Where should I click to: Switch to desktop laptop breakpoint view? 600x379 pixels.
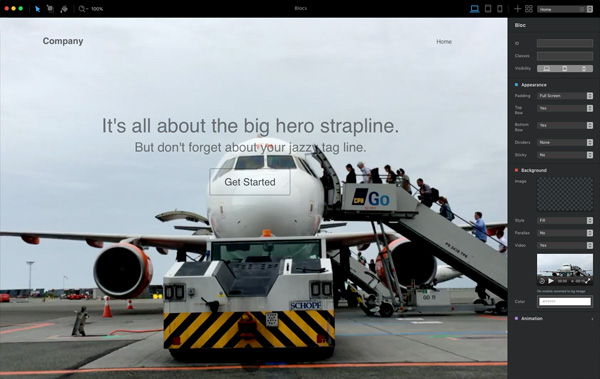click(x=474, y=9)
